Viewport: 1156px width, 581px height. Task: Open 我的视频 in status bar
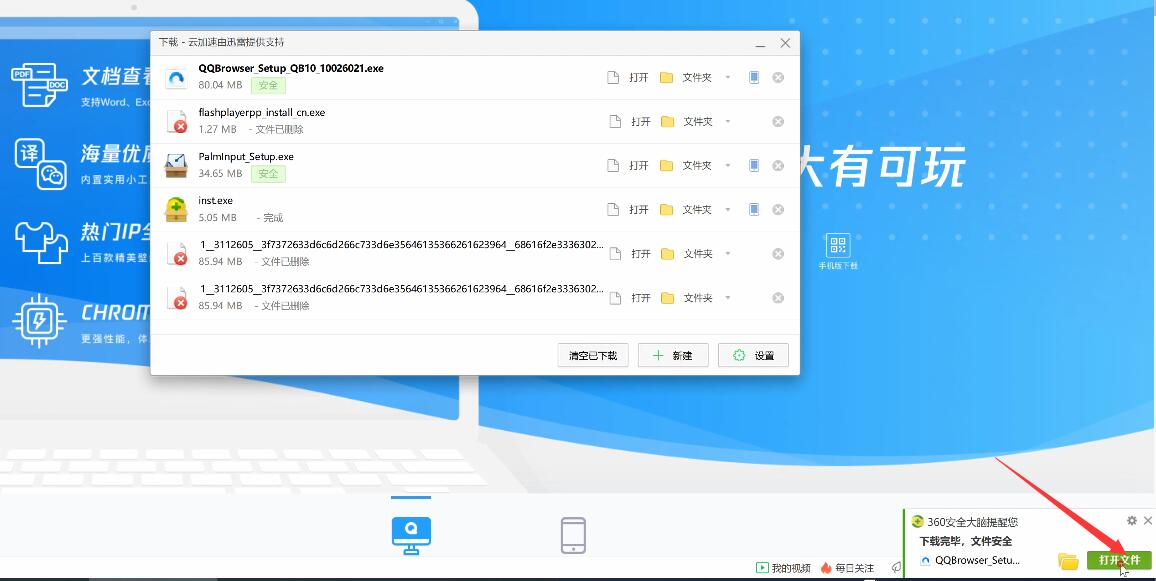pyautogui.click(x=783, y=568)
